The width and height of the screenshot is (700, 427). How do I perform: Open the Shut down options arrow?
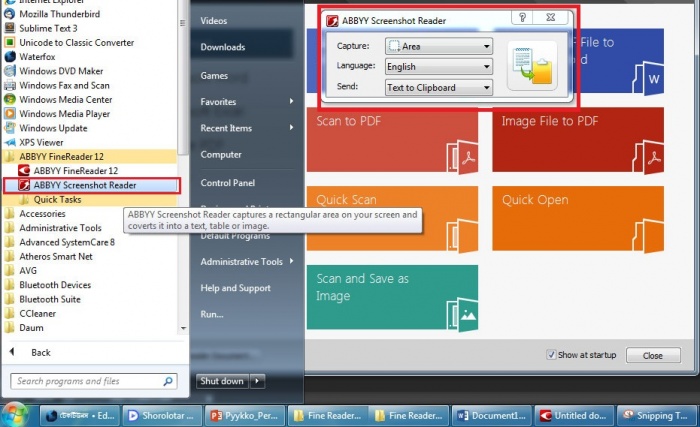[257, 381]
